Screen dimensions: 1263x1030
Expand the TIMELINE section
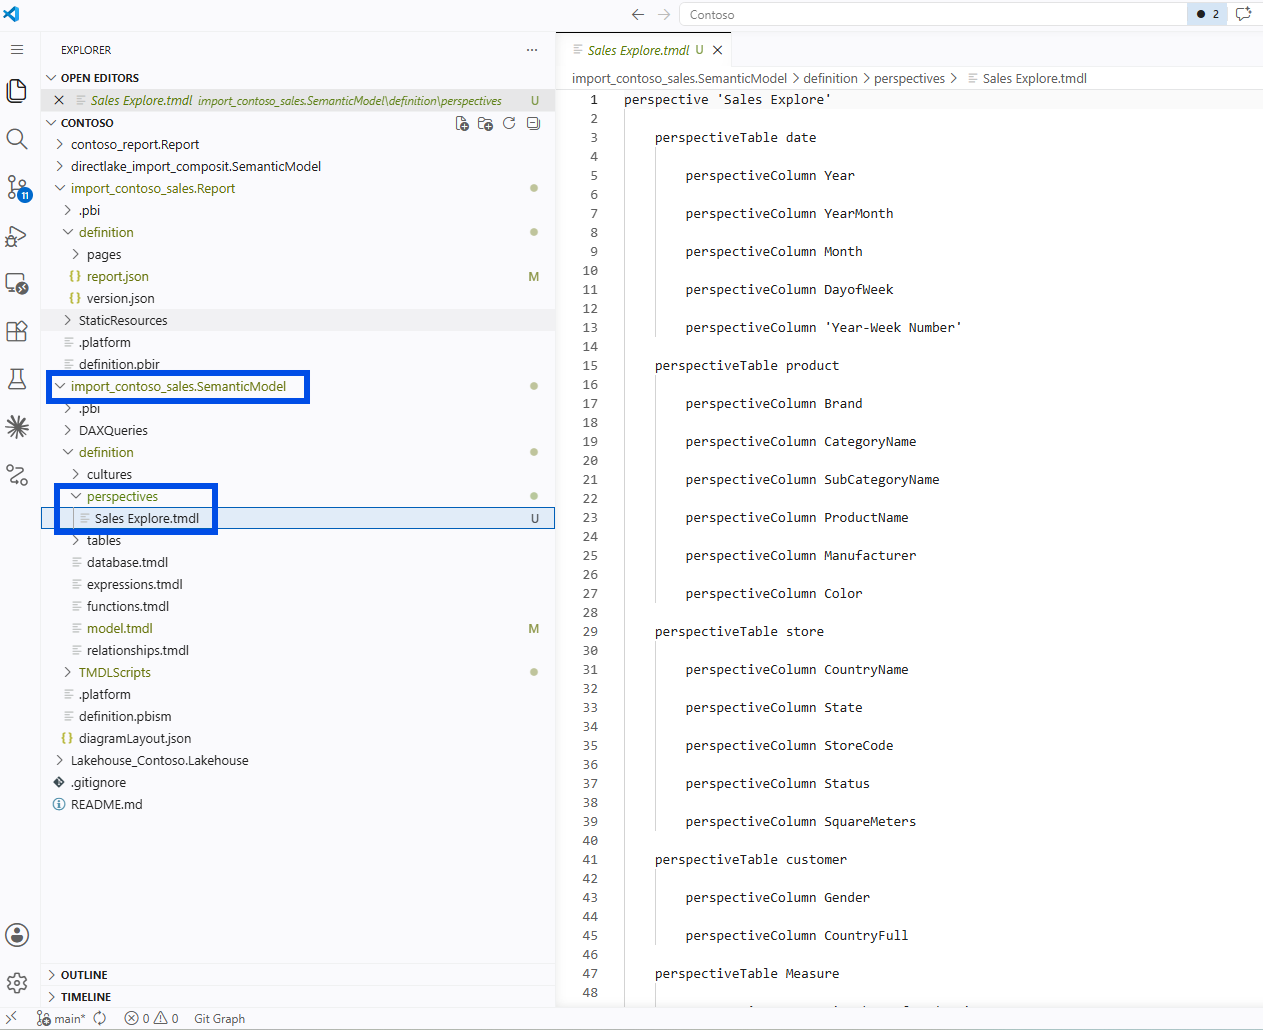[86, 997]
